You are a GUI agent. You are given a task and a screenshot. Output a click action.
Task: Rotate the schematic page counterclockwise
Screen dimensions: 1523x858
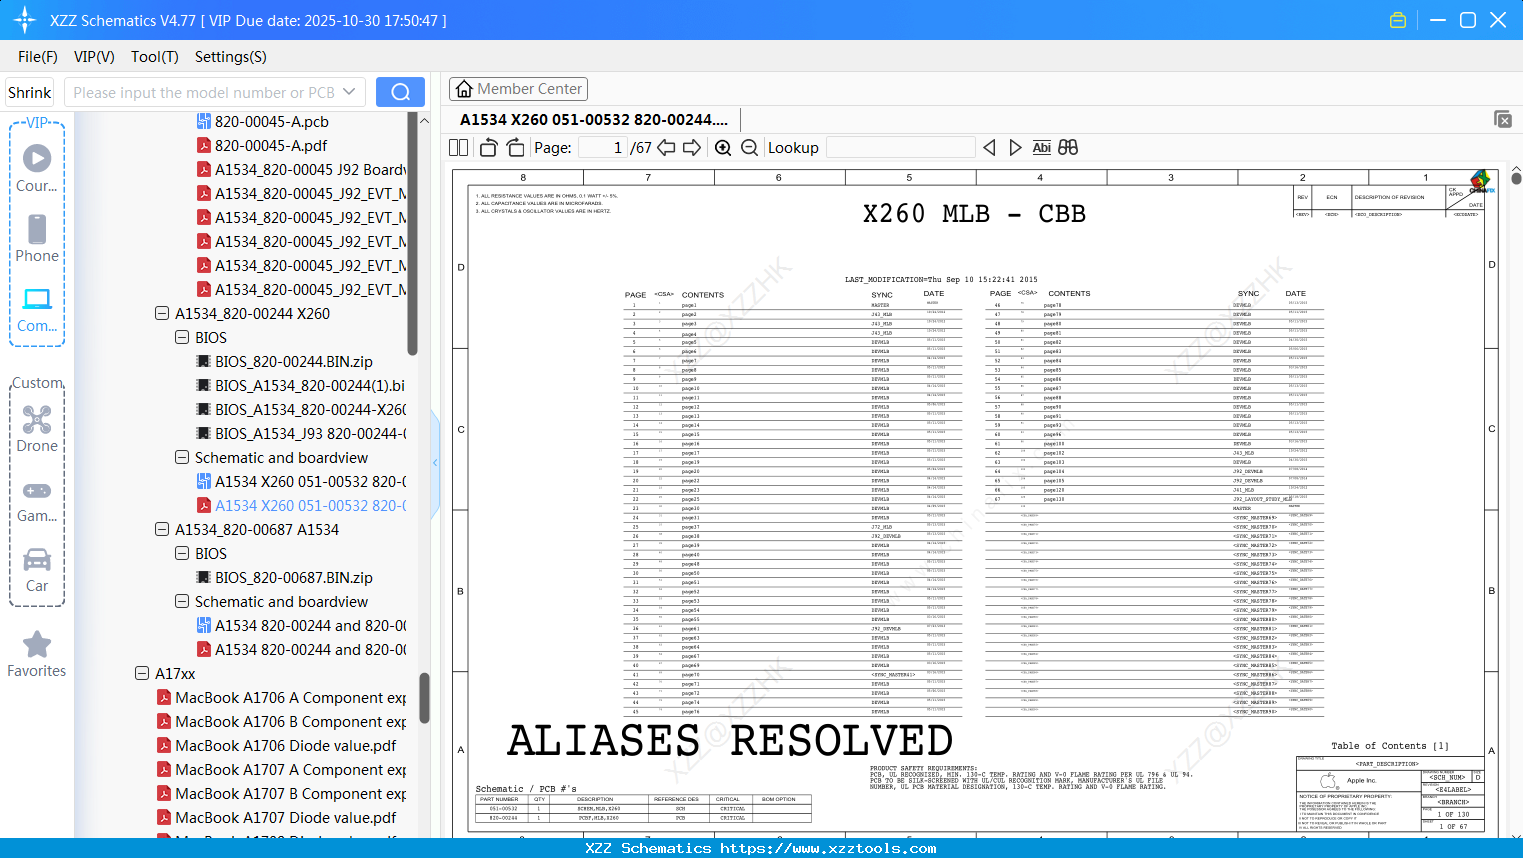[x=489, y=148]
